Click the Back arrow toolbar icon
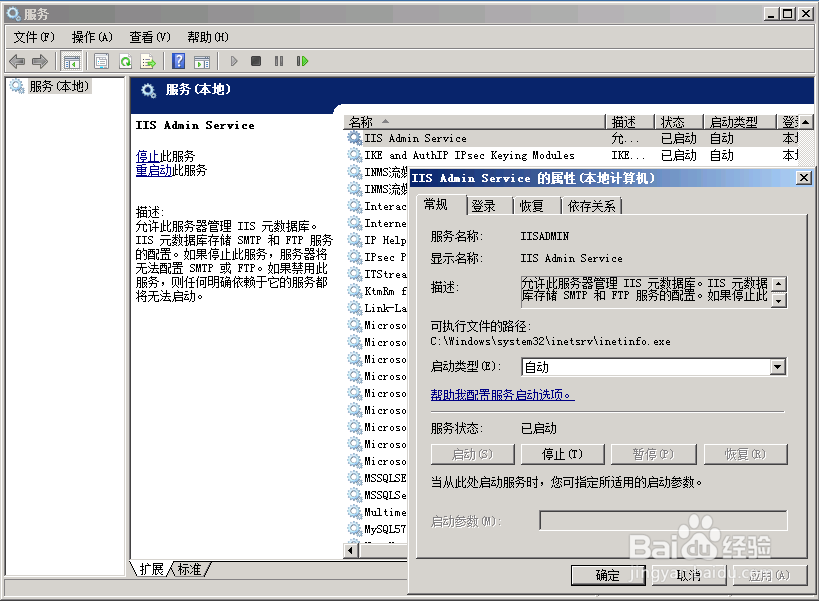The image size is (819, 601). click(17, 62)
